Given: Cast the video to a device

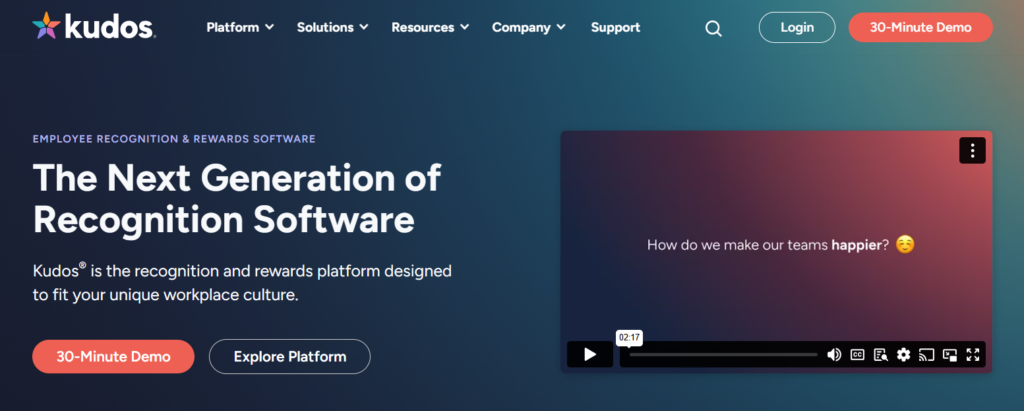Looking at the screenshot, I should (927, 354).
